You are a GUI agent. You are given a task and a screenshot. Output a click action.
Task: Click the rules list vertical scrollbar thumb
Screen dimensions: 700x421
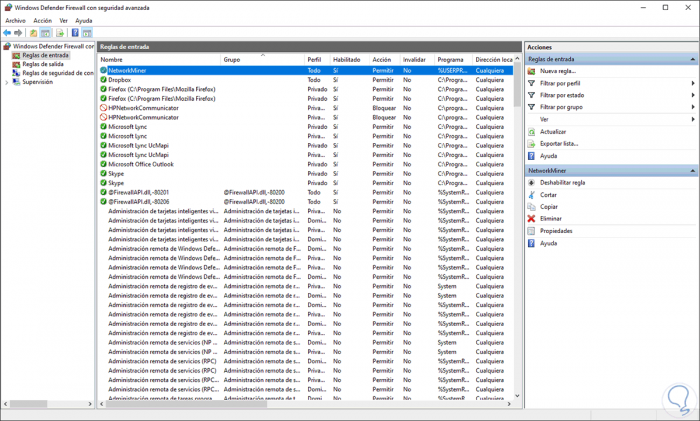517,86
